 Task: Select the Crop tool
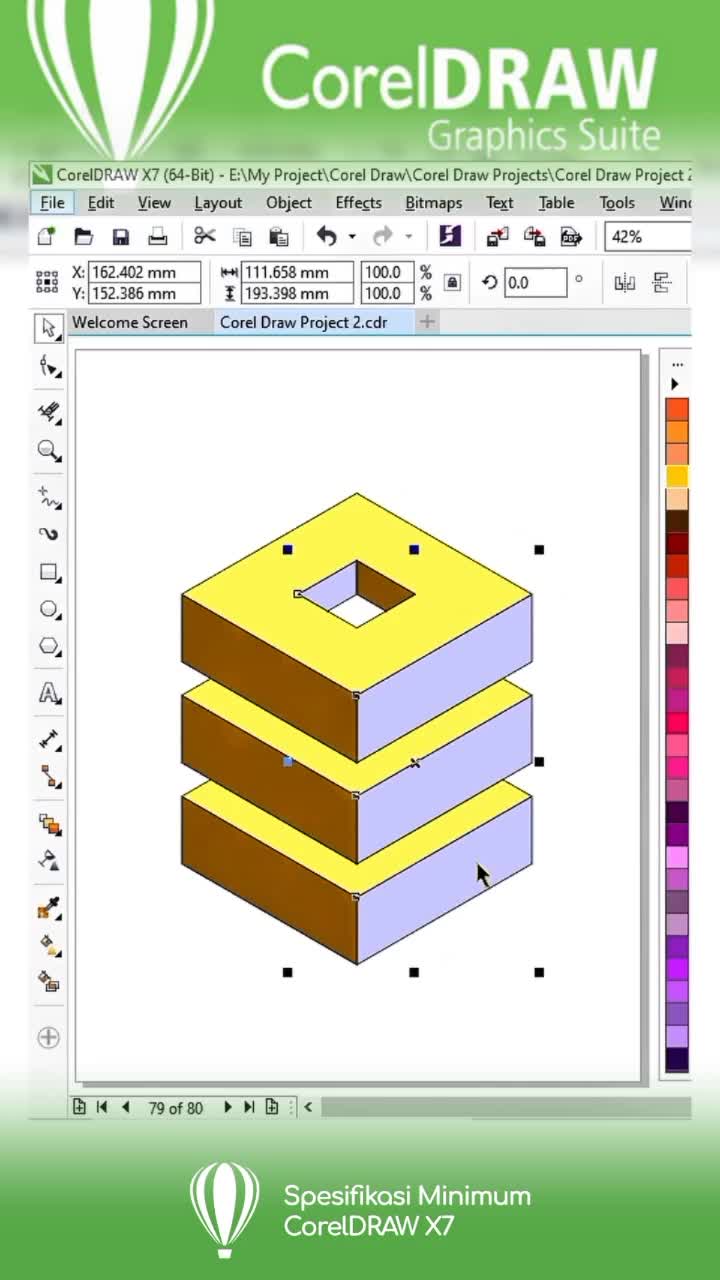48,412
